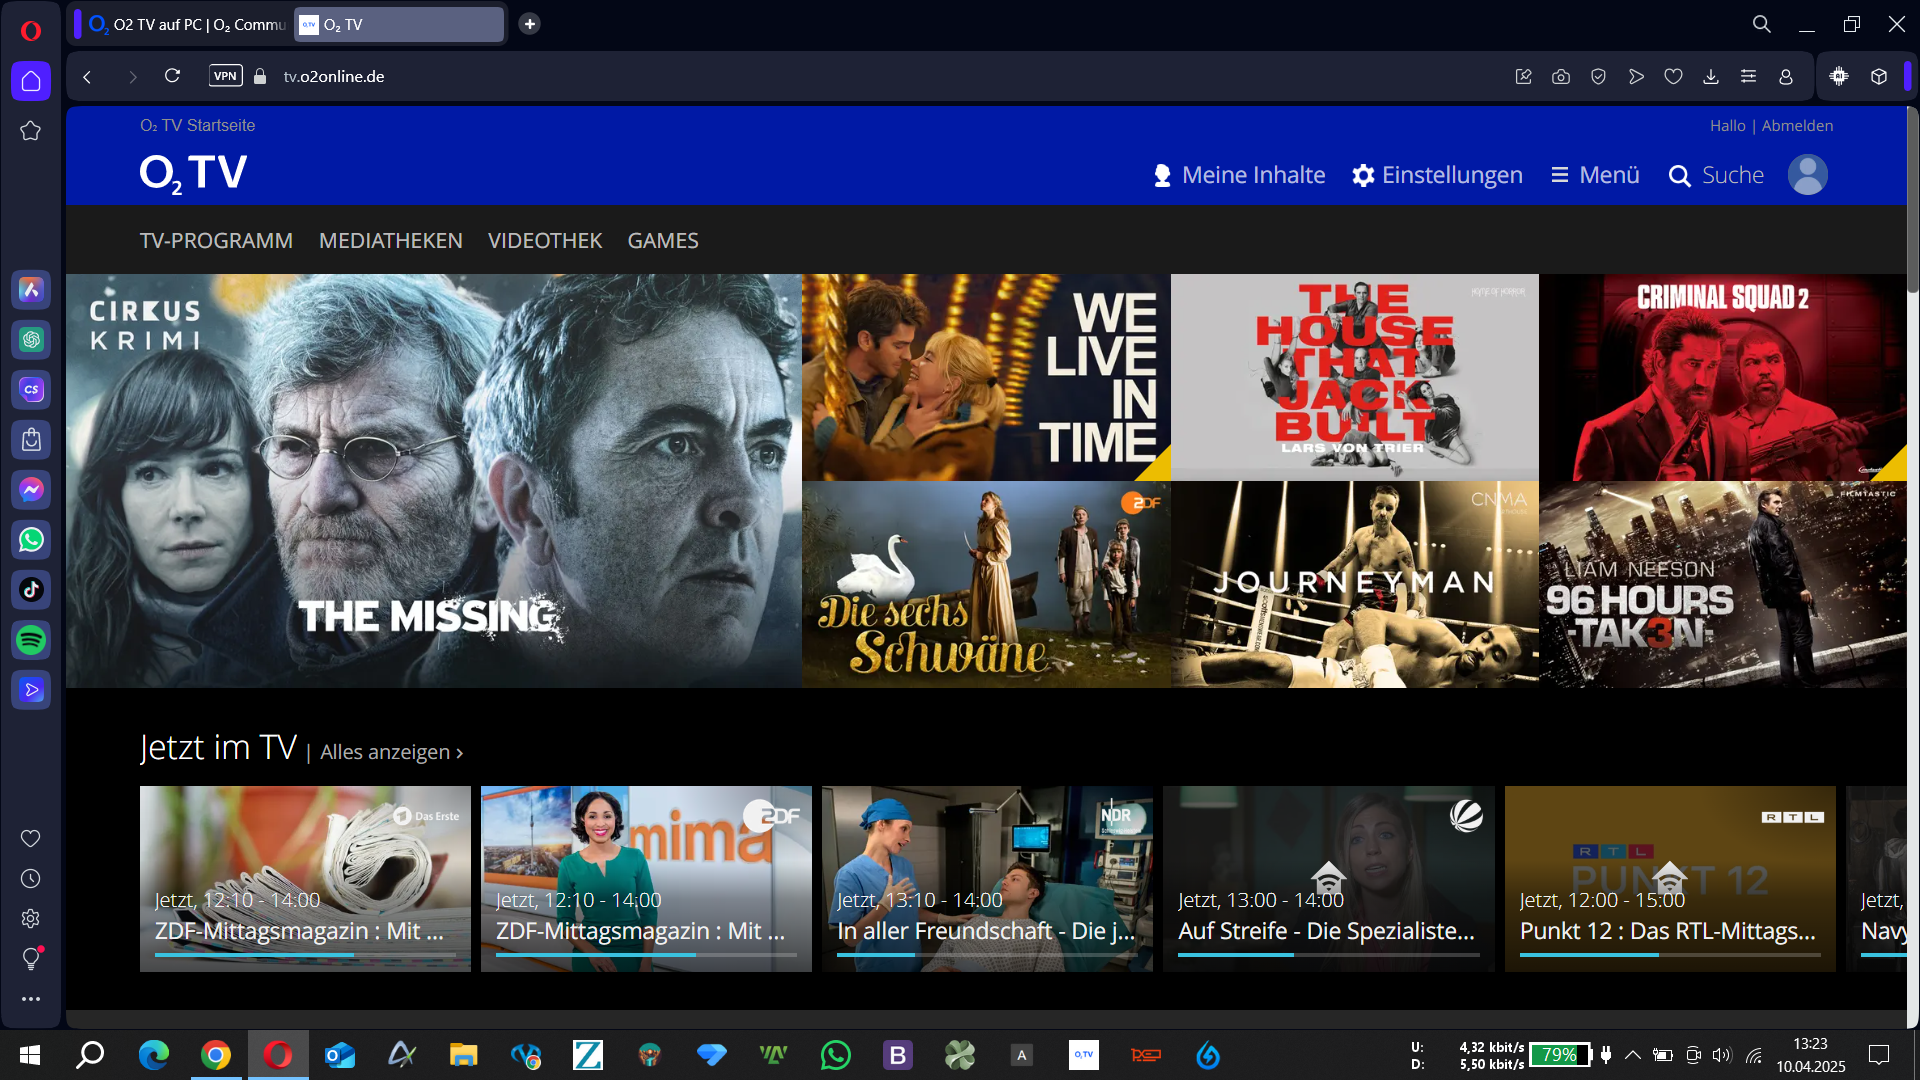The width and height of the screenshot is (1920, 1080).
Task: Open ad blocker shield icon
Action: 1598,77
